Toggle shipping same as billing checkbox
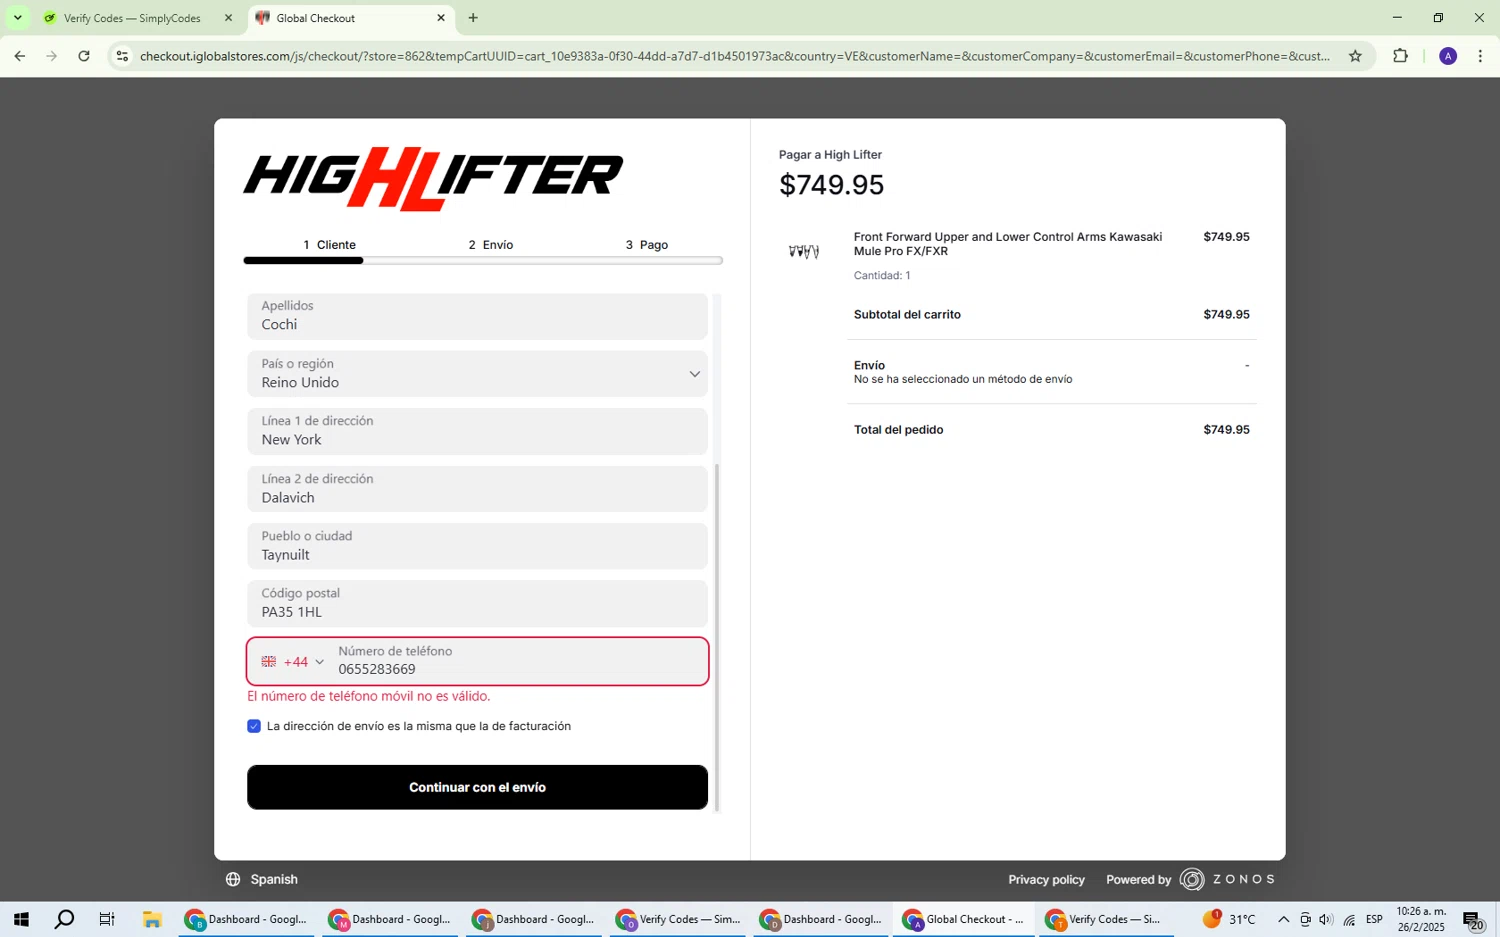 pyautogui.click(x=254, y=726)
